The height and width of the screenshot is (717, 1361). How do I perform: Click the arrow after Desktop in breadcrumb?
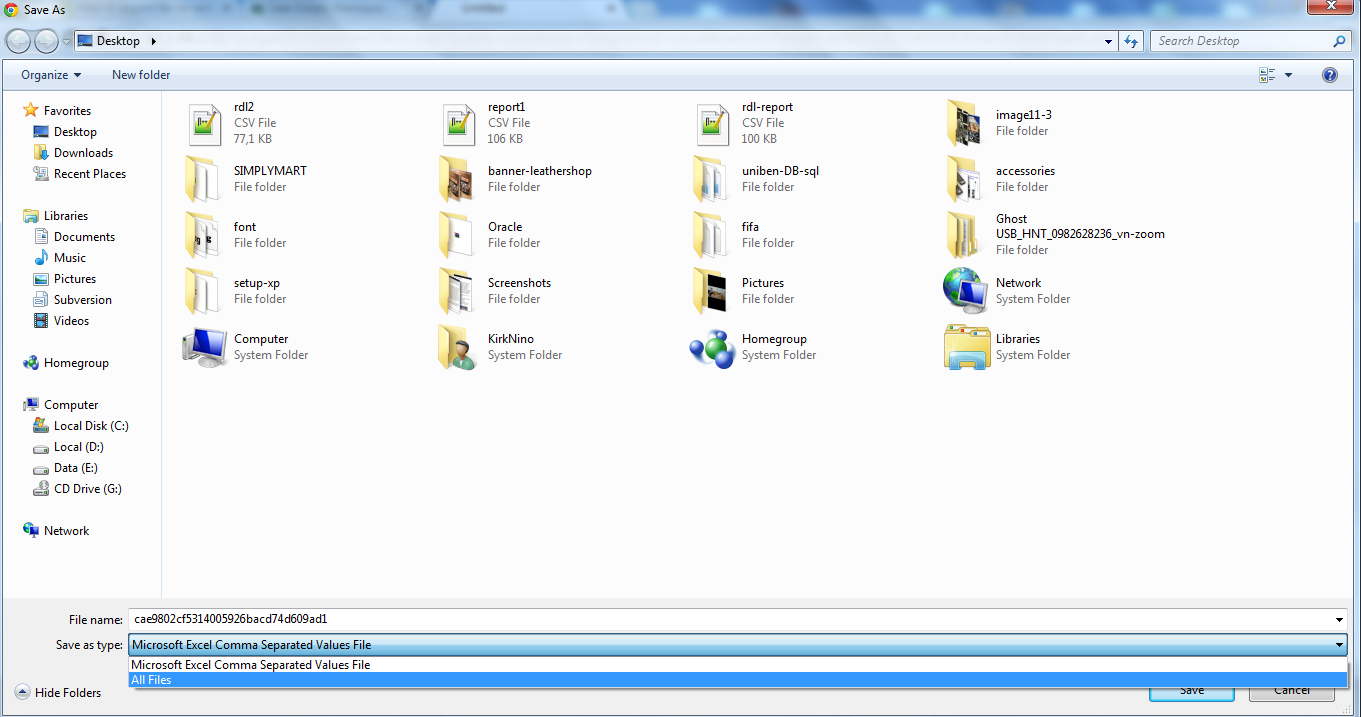[153, 41]
